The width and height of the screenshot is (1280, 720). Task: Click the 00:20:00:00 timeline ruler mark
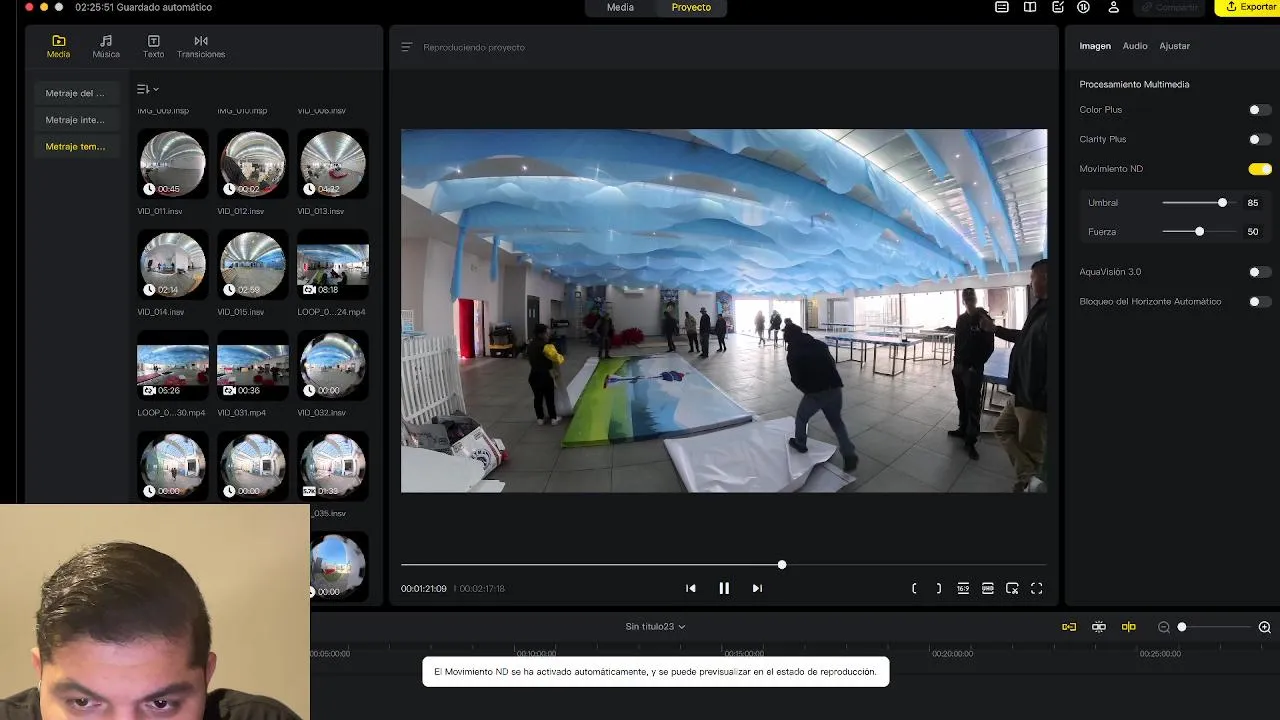(x=952, y=654)
